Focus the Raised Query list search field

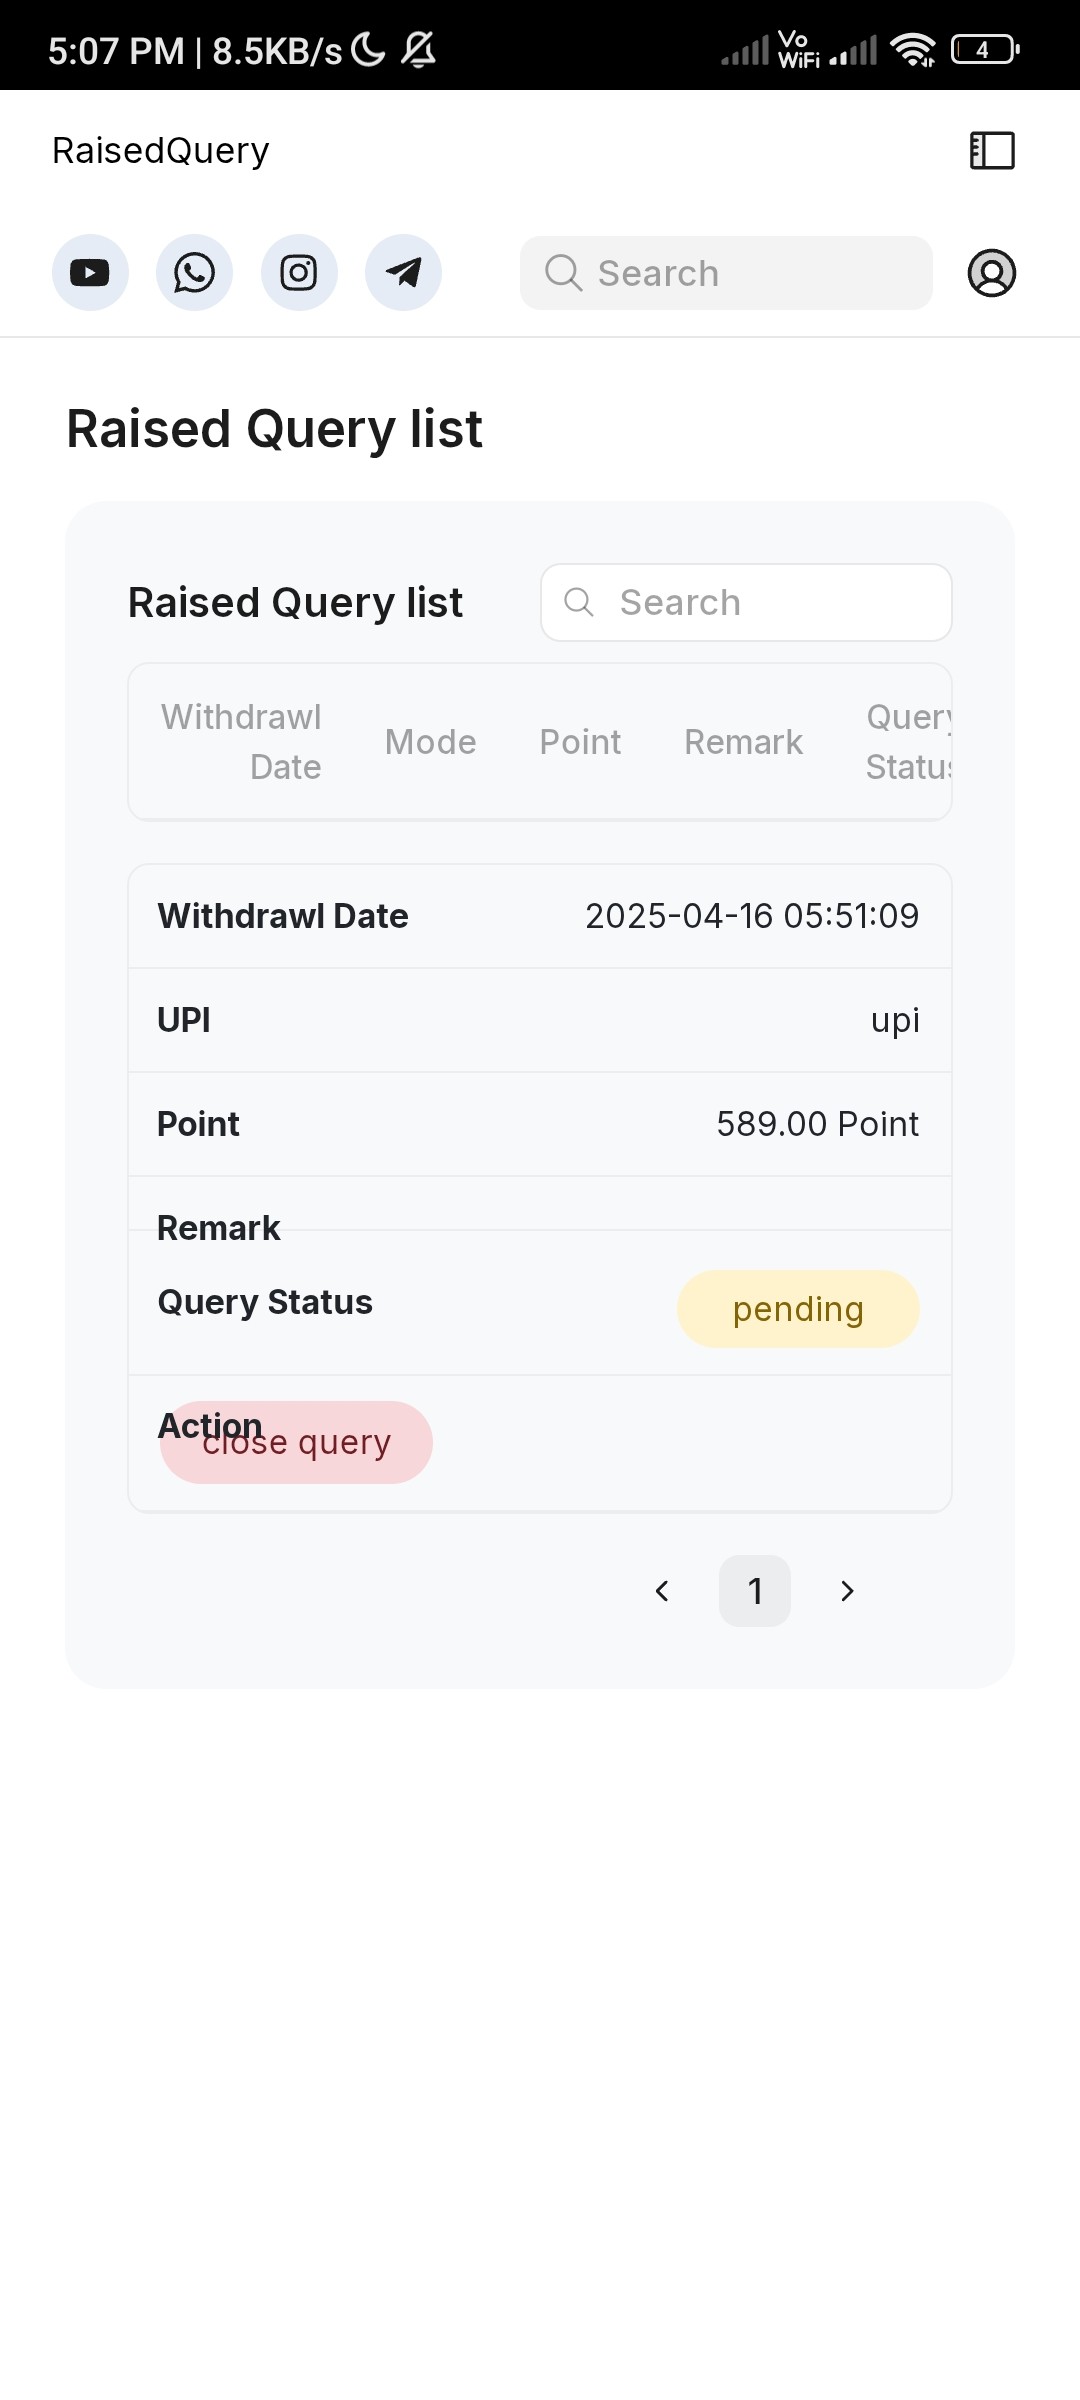tap(746, 602)
